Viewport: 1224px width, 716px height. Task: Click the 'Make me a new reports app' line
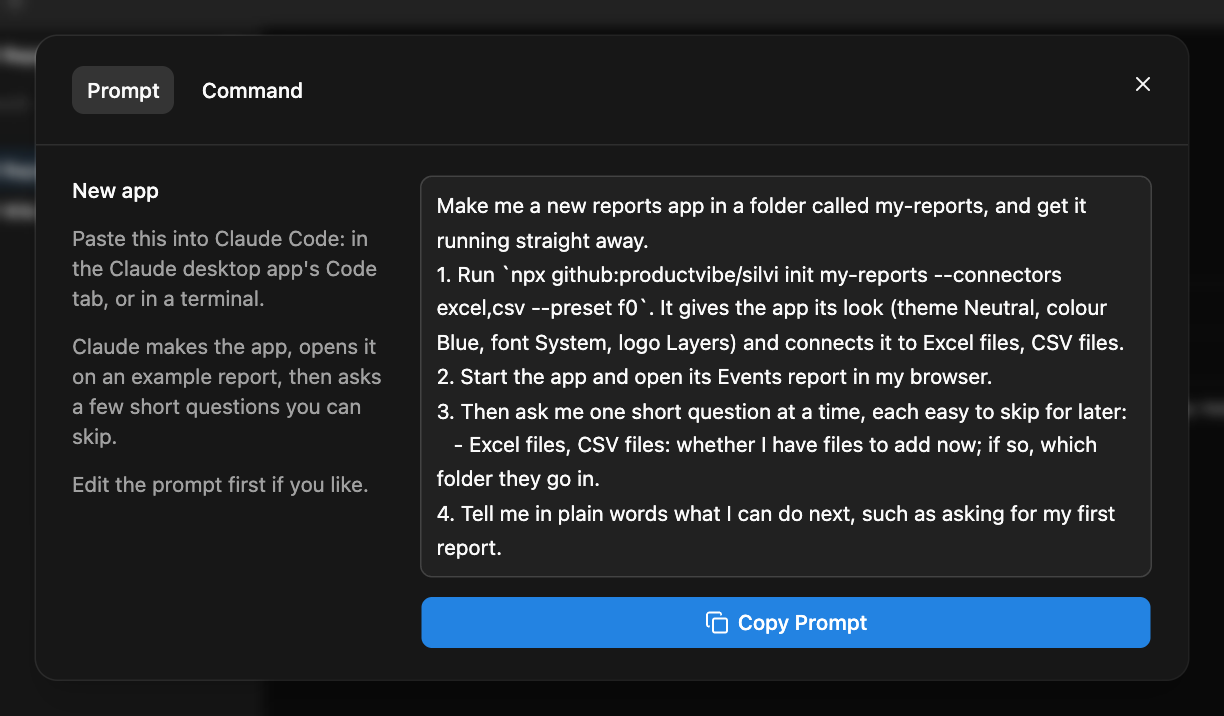click(x=762, y=223)
